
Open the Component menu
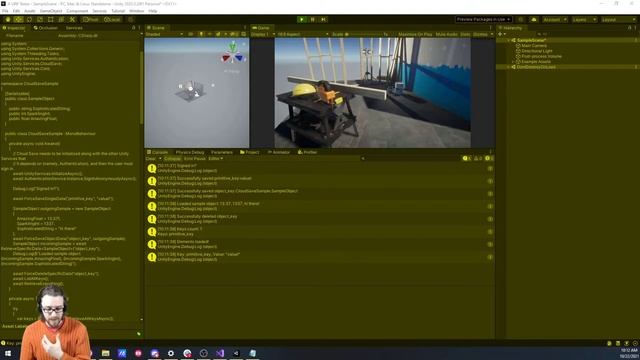coord(77,11)
